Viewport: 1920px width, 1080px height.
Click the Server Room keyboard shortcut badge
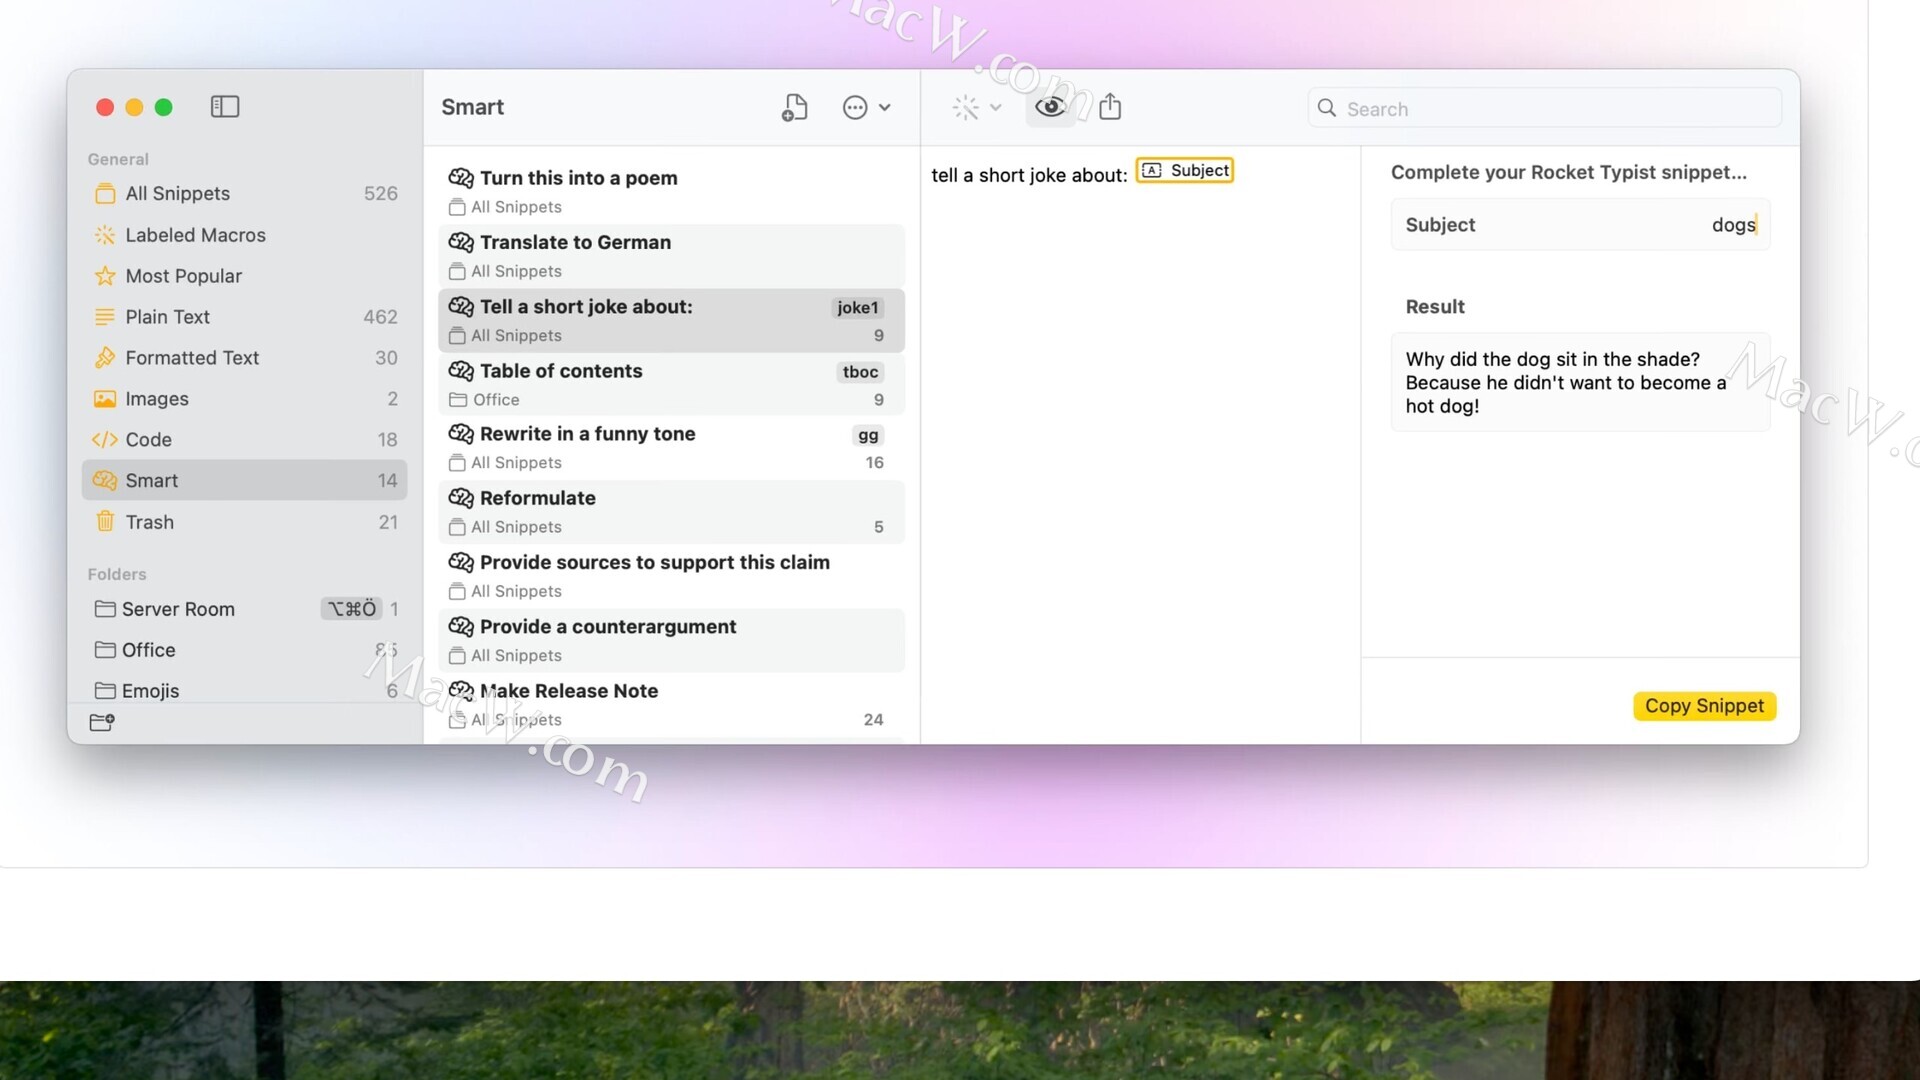pos(352,609)
